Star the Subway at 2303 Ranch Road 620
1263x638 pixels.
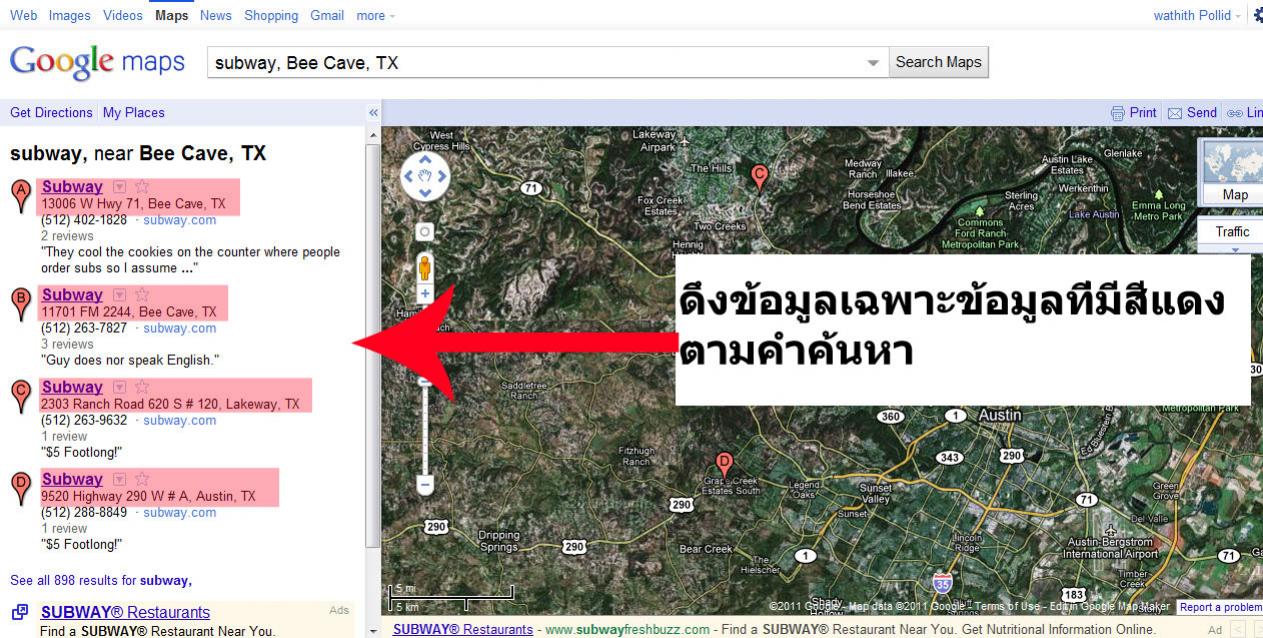(x=142, y=387)
